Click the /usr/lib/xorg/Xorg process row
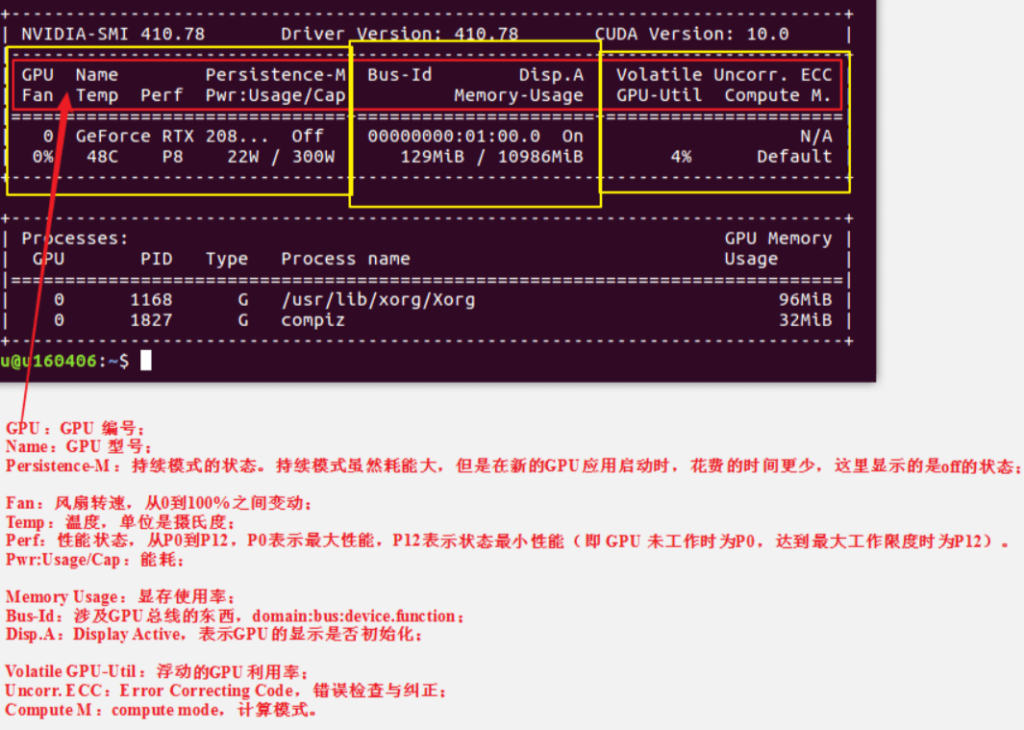This screenshot has height=730, width=1024. [x=428, y=300]
